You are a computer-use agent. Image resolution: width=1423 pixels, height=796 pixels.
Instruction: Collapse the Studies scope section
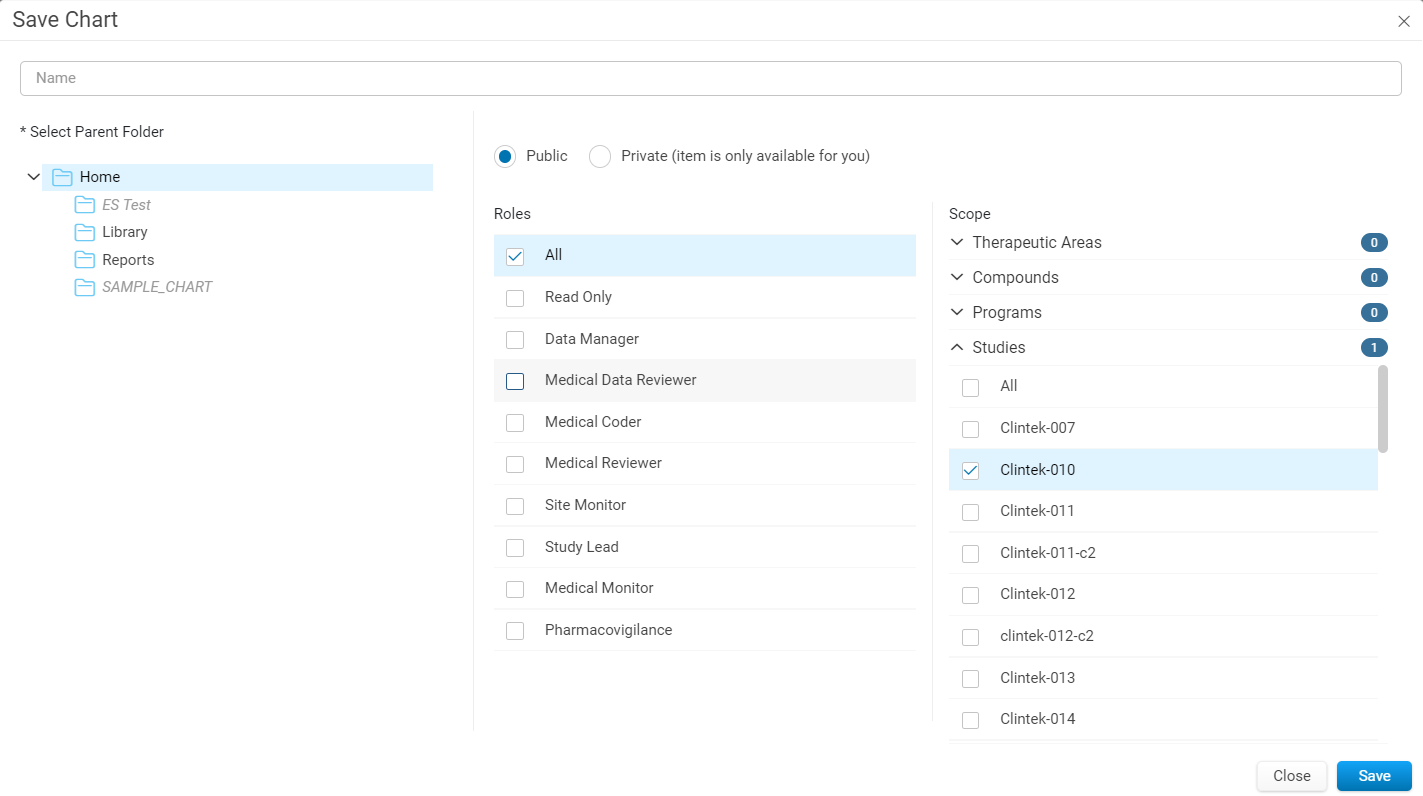957,348
